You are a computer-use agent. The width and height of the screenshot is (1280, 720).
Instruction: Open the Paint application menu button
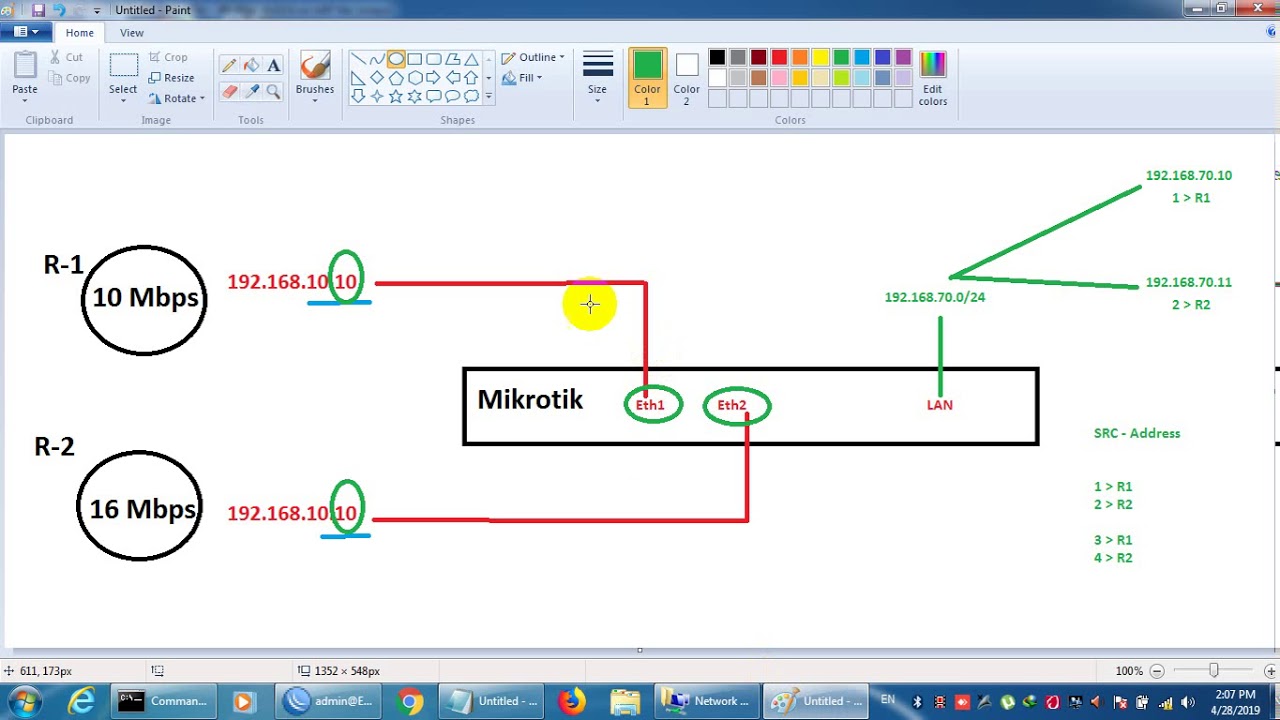tap(25, 32)
